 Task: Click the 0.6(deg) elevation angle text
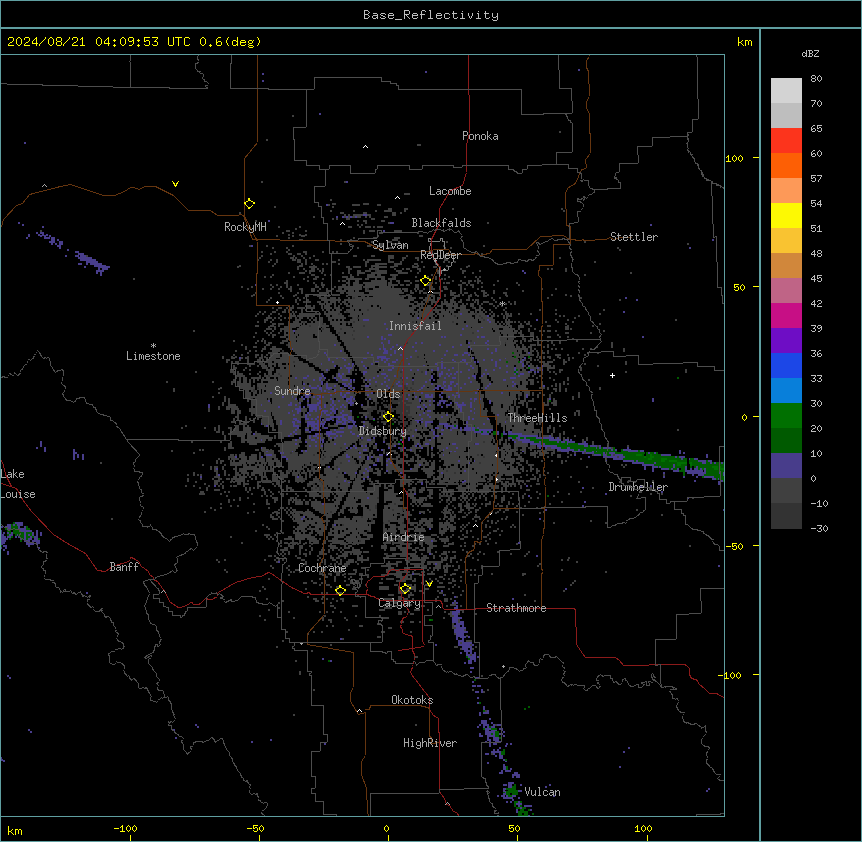coord(230,42)
